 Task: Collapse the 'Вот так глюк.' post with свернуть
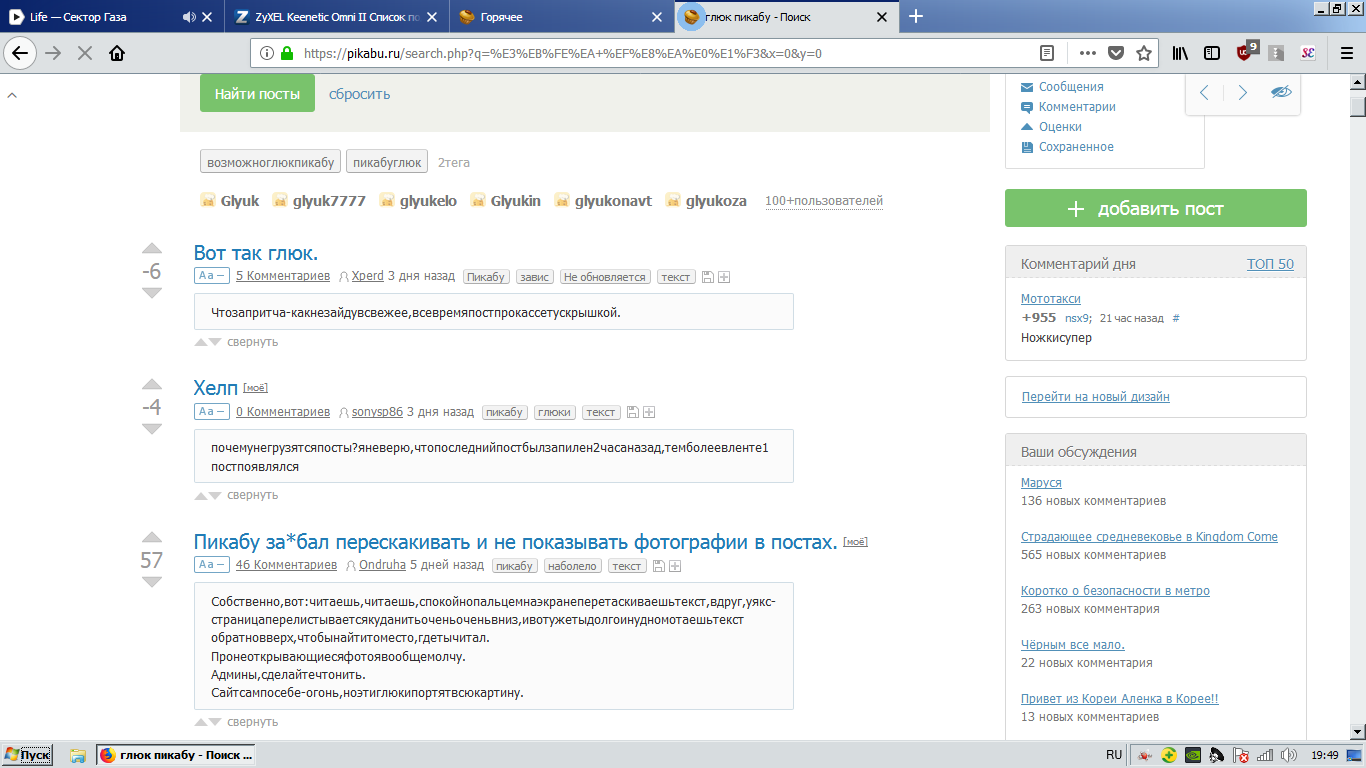[252, 342]
